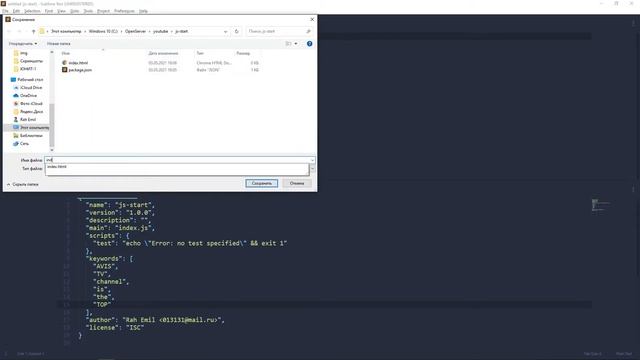Select Этот компьютер in the sidebar tree

[34, 128]
